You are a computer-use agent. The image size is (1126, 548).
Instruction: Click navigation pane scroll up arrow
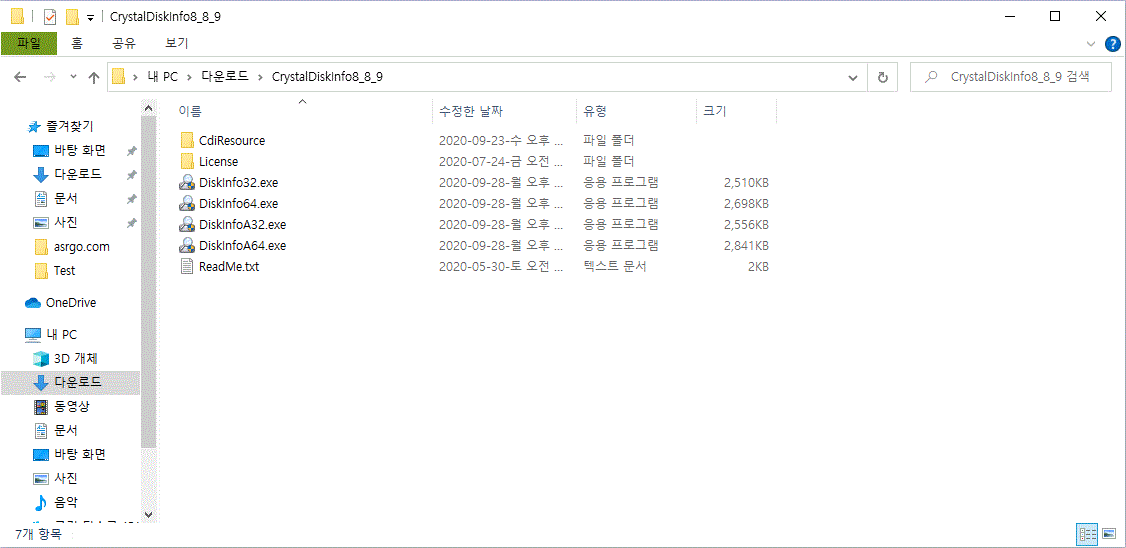[x=148, y=108]
